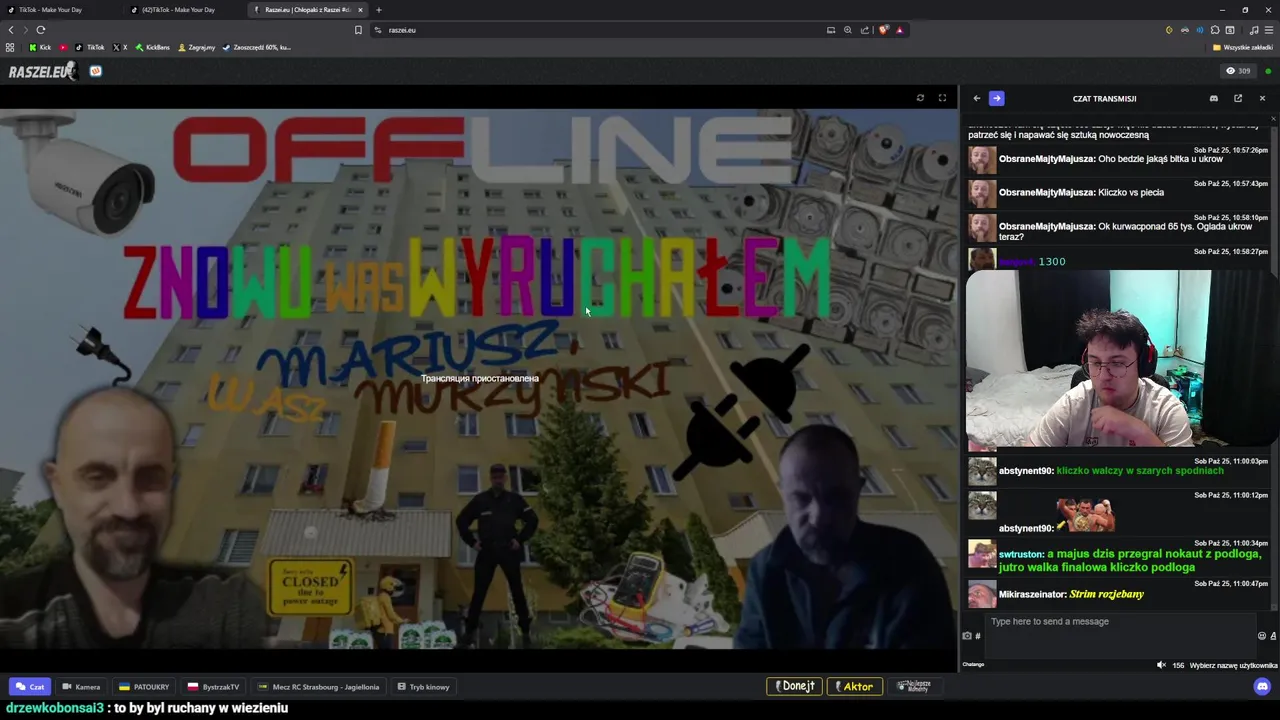This screenshot has height=720, width=1280.
Task: Open the Kick bookmark
Action: (x=40, y=47)
